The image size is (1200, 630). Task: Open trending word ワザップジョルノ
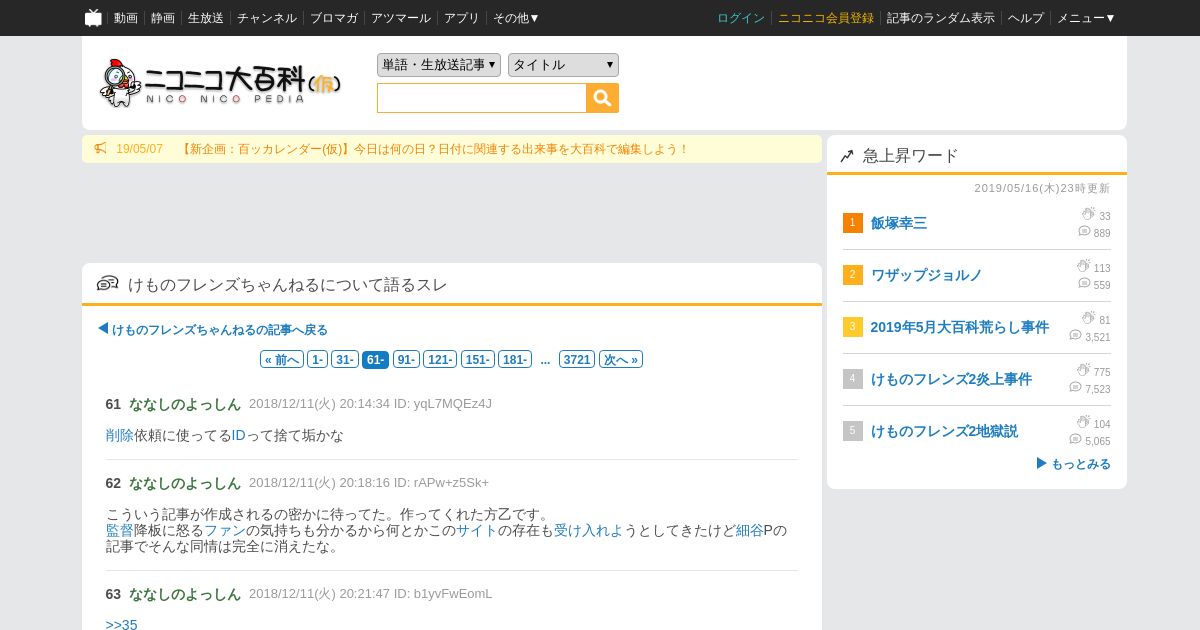927,275
